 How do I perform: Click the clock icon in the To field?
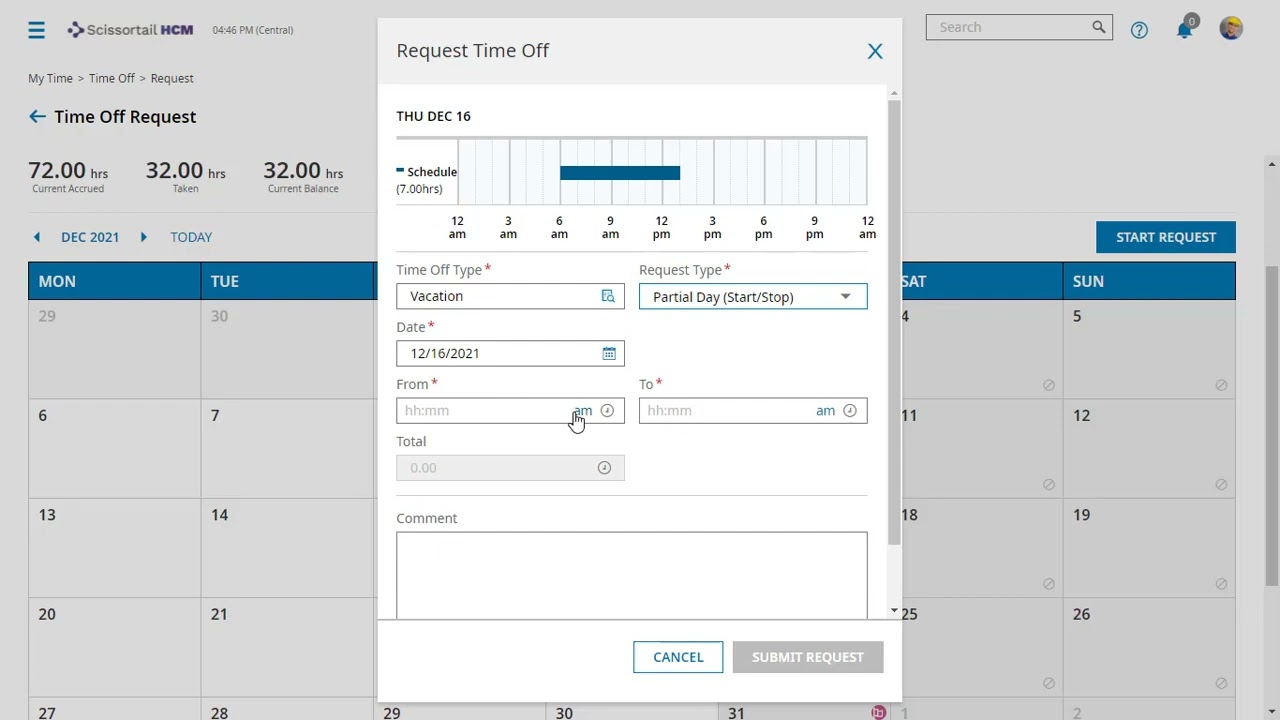click(x=849, y=410)
